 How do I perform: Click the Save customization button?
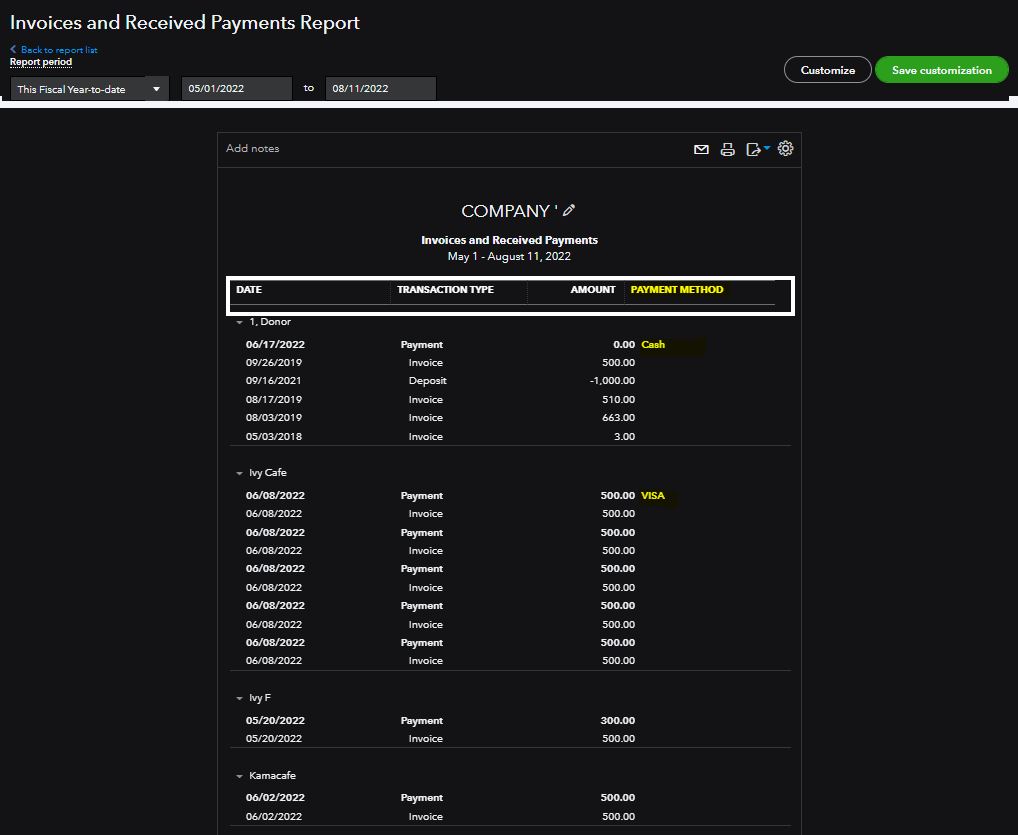click(x=941, y=70)
